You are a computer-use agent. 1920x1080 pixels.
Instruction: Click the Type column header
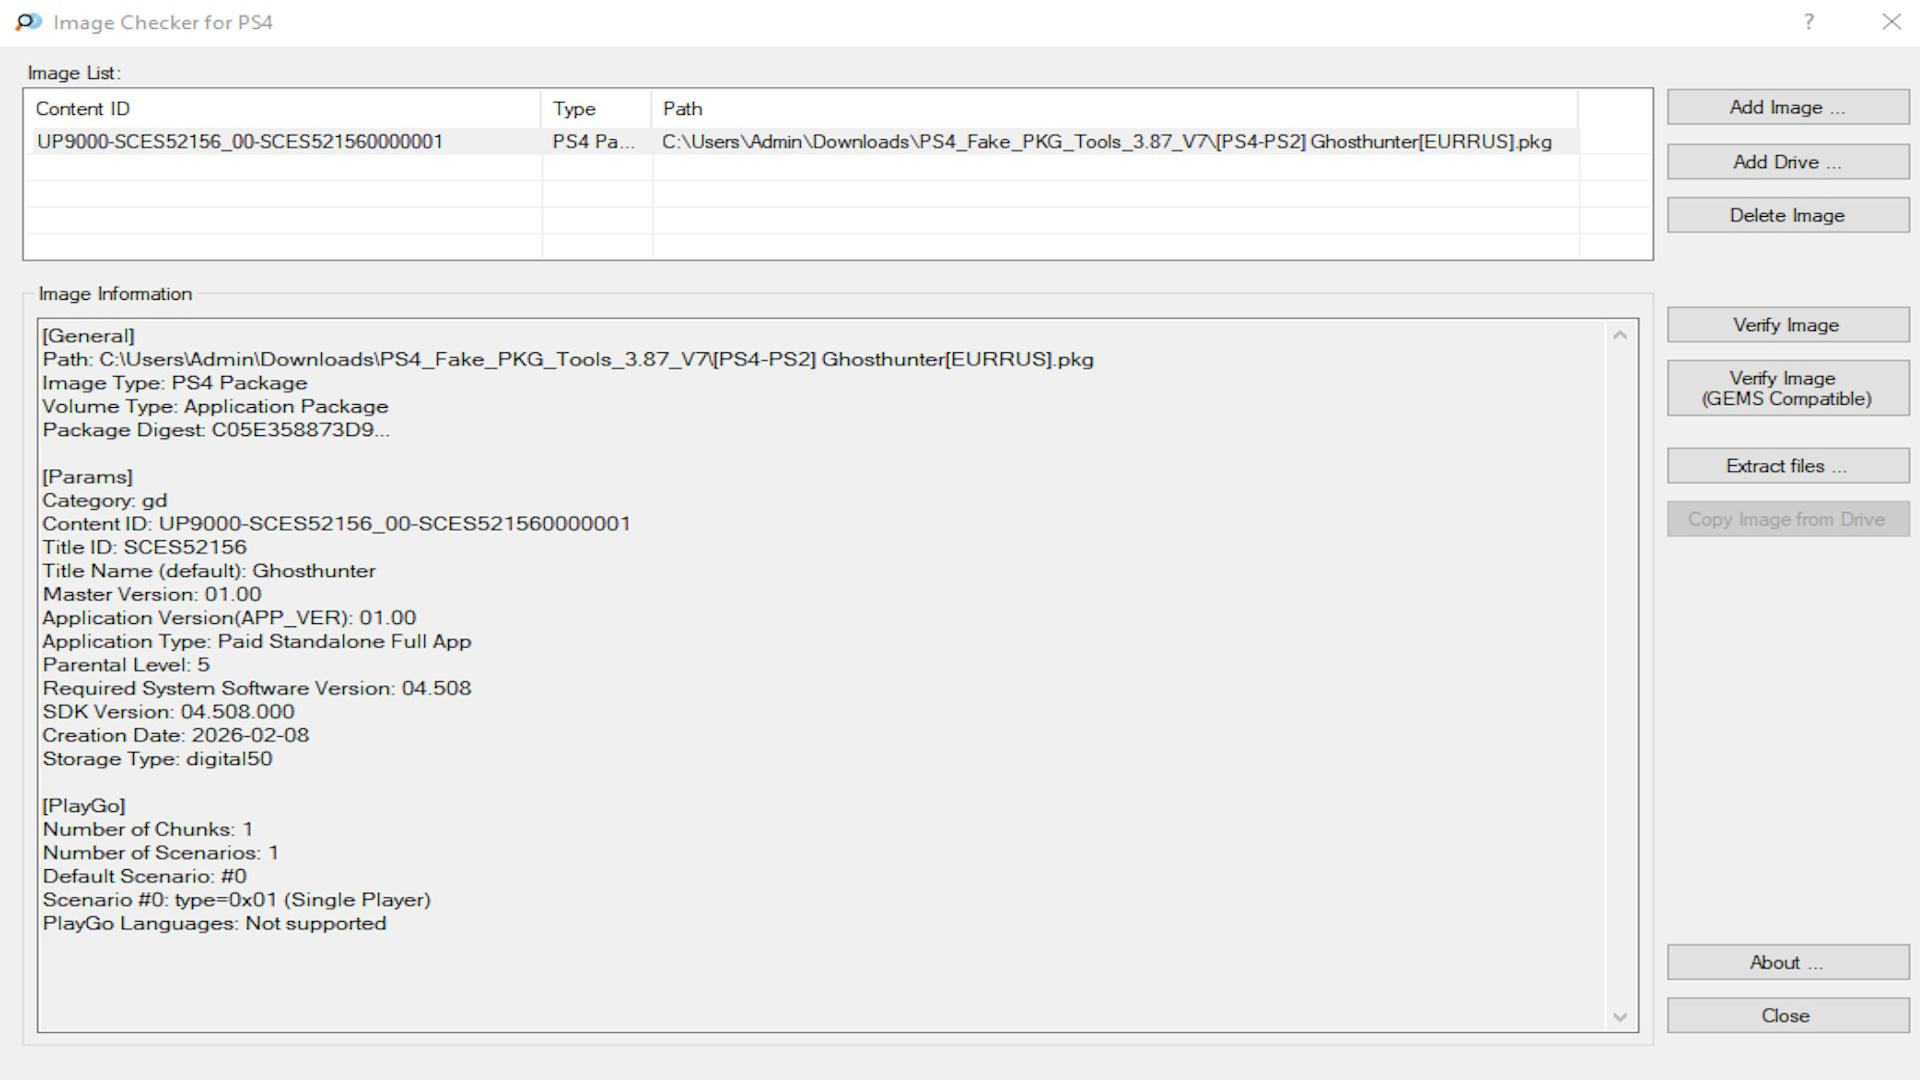595,109
